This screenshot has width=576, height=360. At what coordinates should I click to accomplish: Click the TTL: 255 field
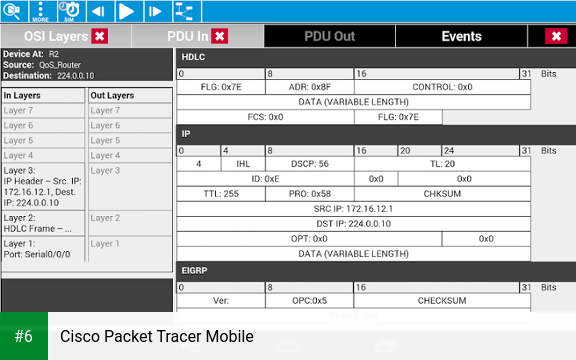coord(221,194)
